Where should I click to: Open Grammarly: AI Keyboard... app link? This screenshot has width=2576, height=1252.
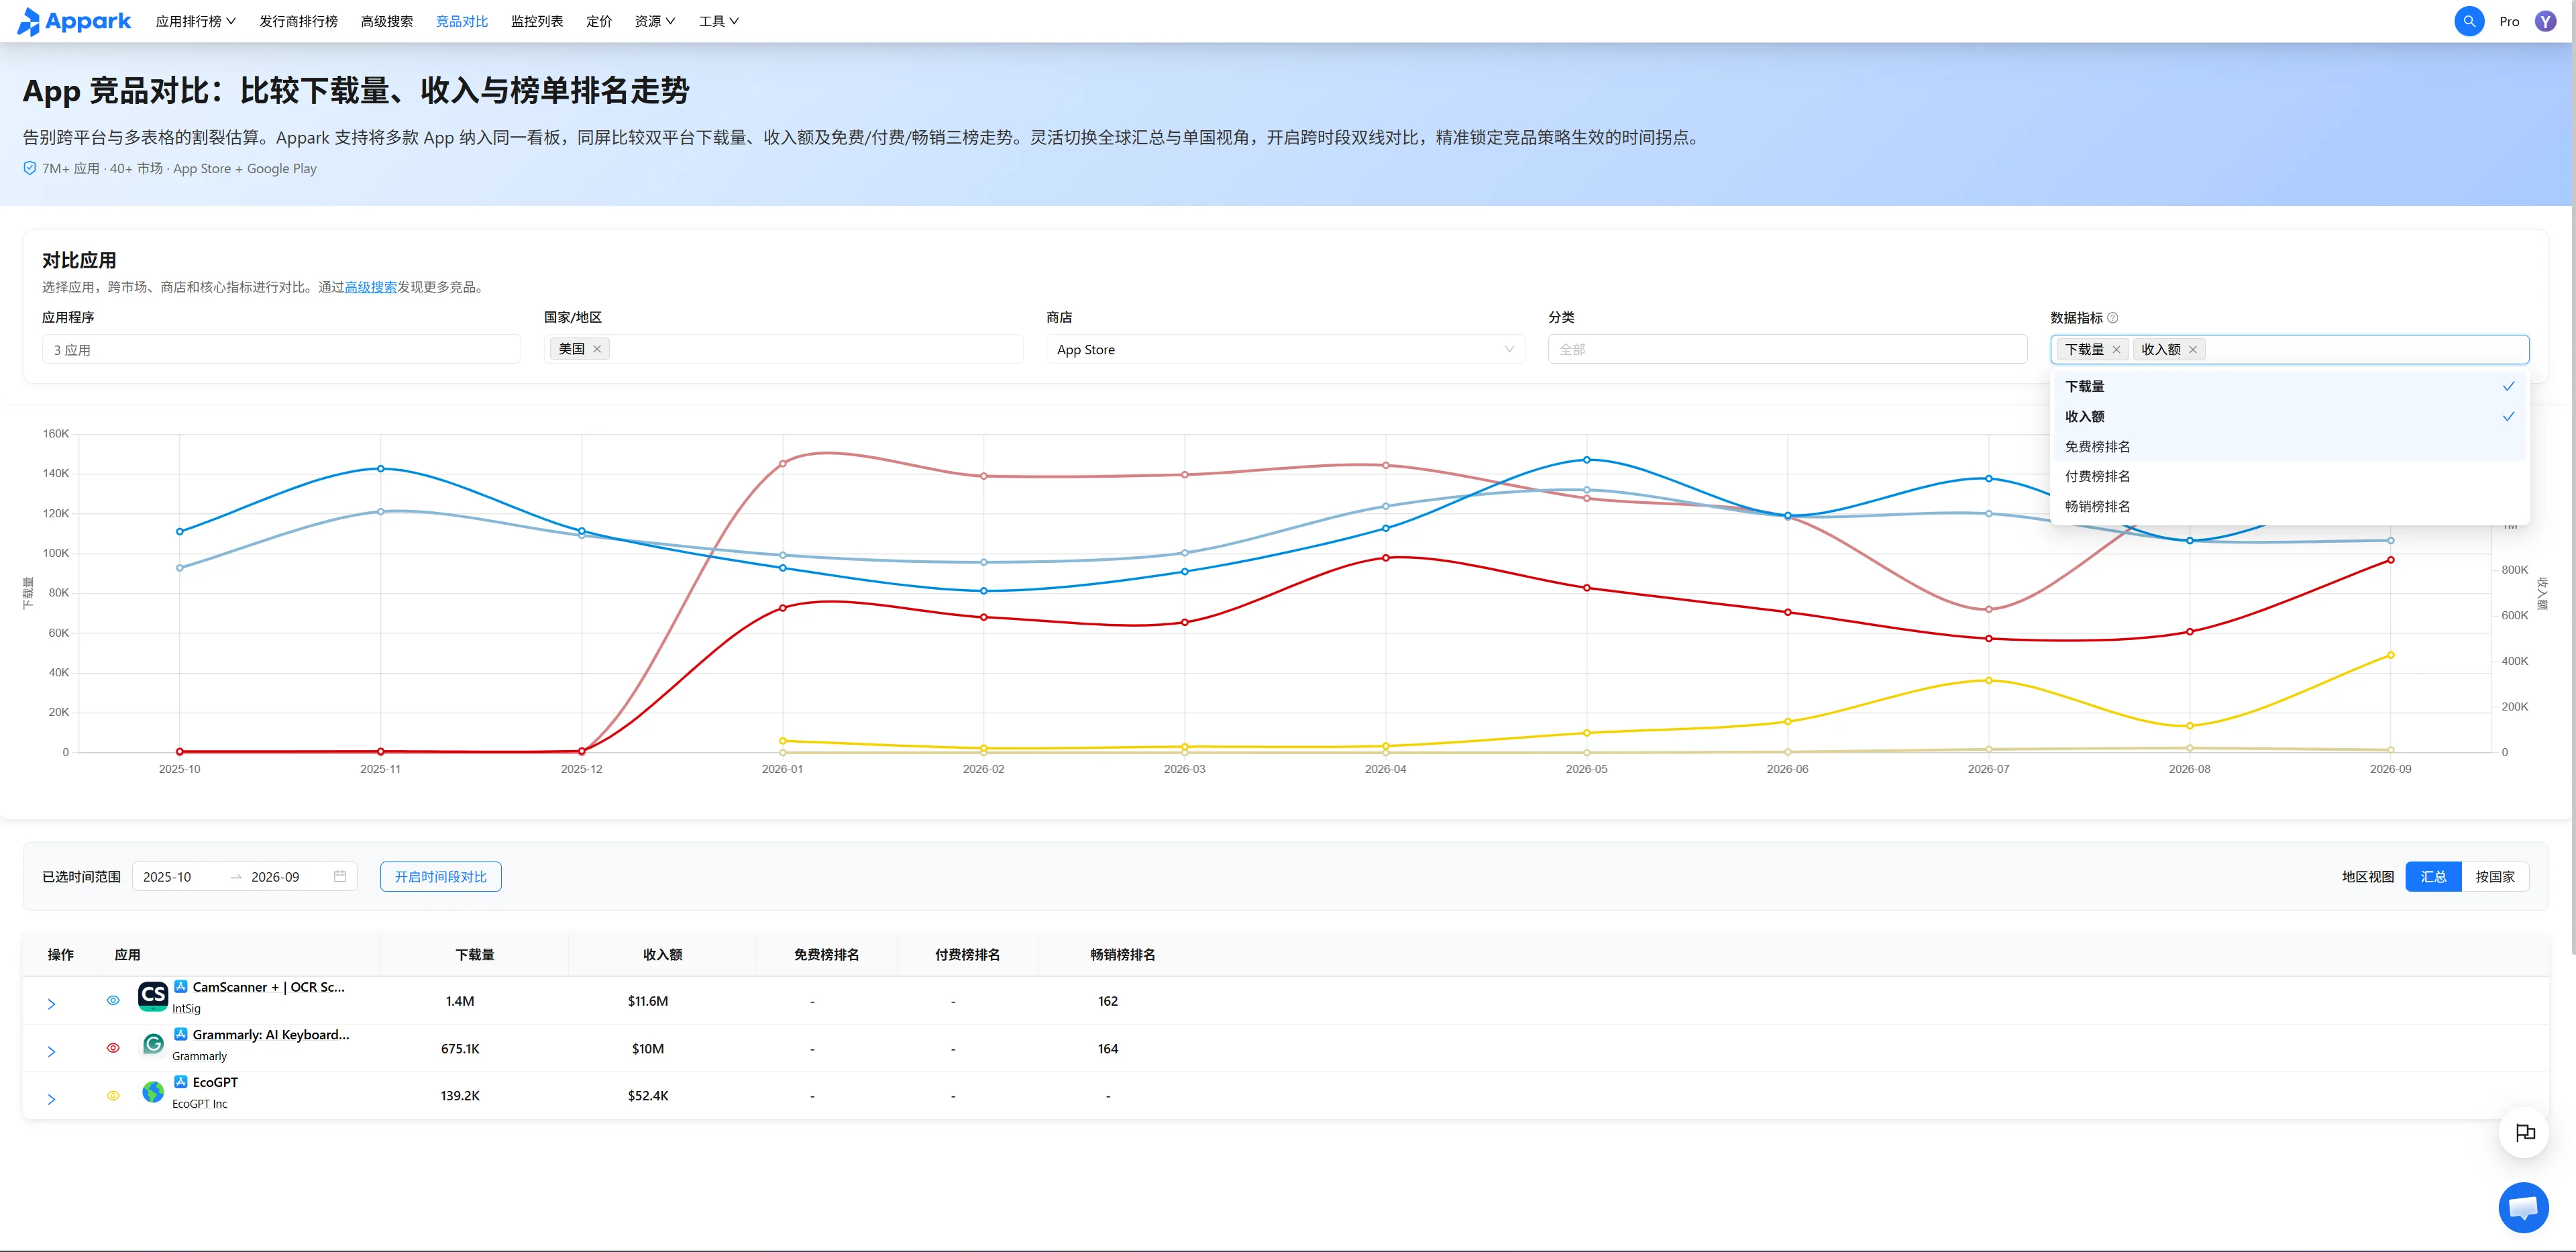click(x=270, y=1034)
